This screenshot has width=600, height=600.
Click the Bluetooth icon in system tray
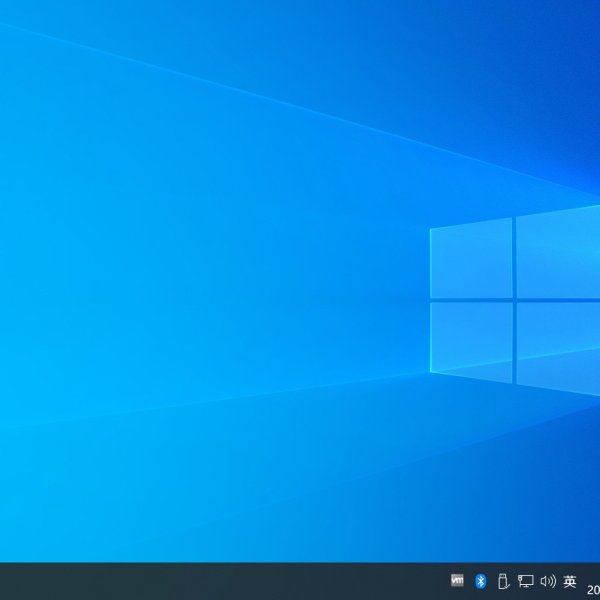(x=480, y=581)
